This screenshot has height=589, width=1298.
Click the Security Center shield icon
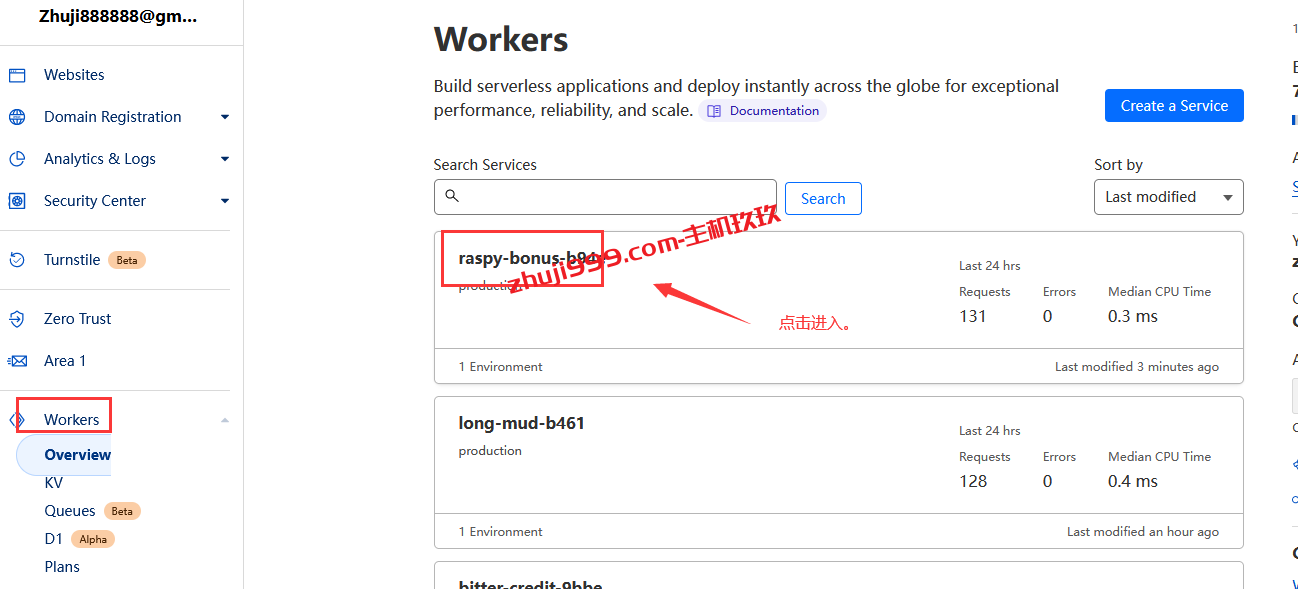[x=17, y=201]
